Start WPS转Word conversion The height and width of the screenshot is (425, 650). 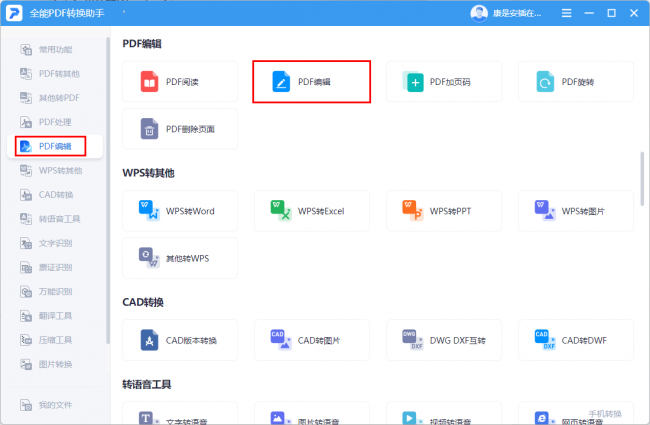coord(180,211)
